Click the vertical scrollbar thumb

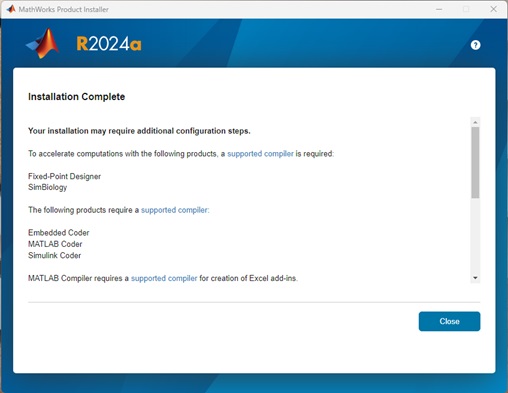pos(475,163)
